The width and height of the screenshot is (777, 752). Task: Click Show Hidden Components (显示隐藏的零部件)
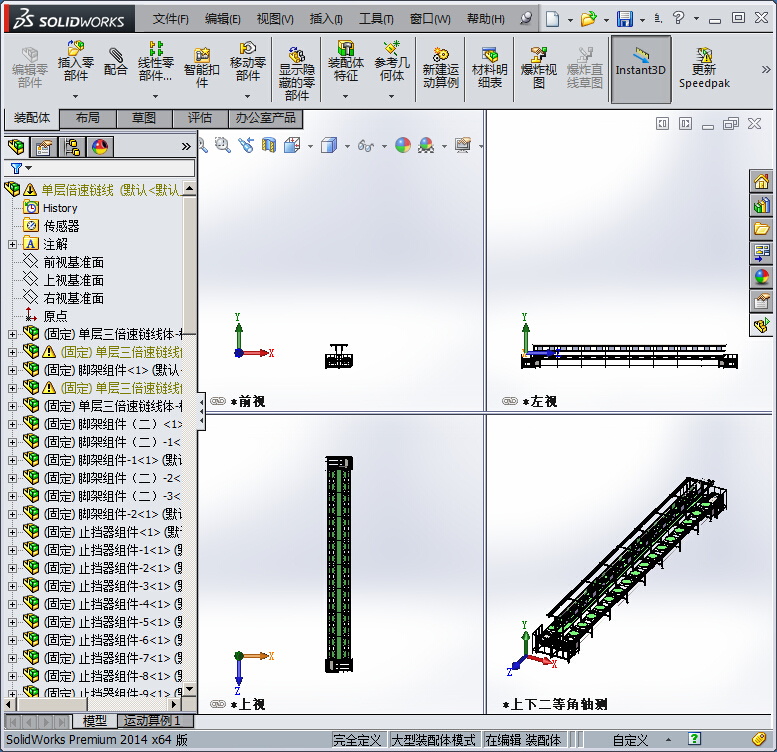[296, 73]
